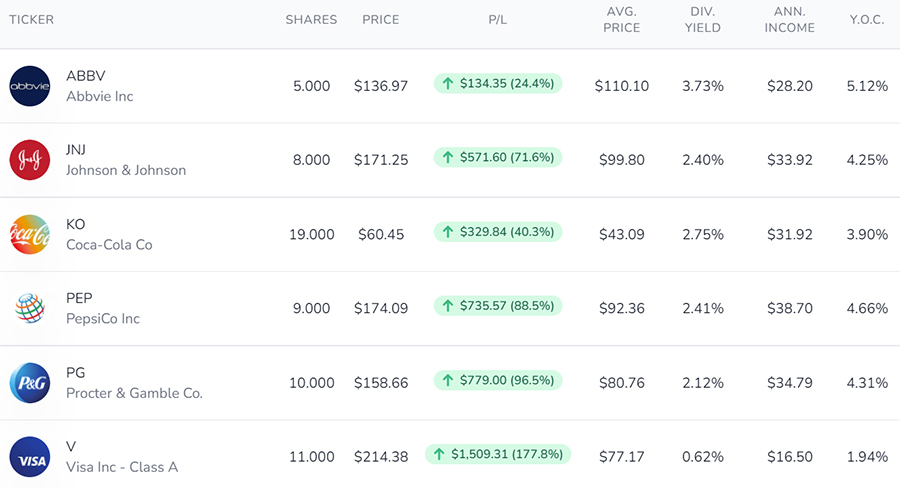Select the PepsiCo Inc company name
Image resolution: width=900 pixels, height=488 pixels.
tap(103, 319)
